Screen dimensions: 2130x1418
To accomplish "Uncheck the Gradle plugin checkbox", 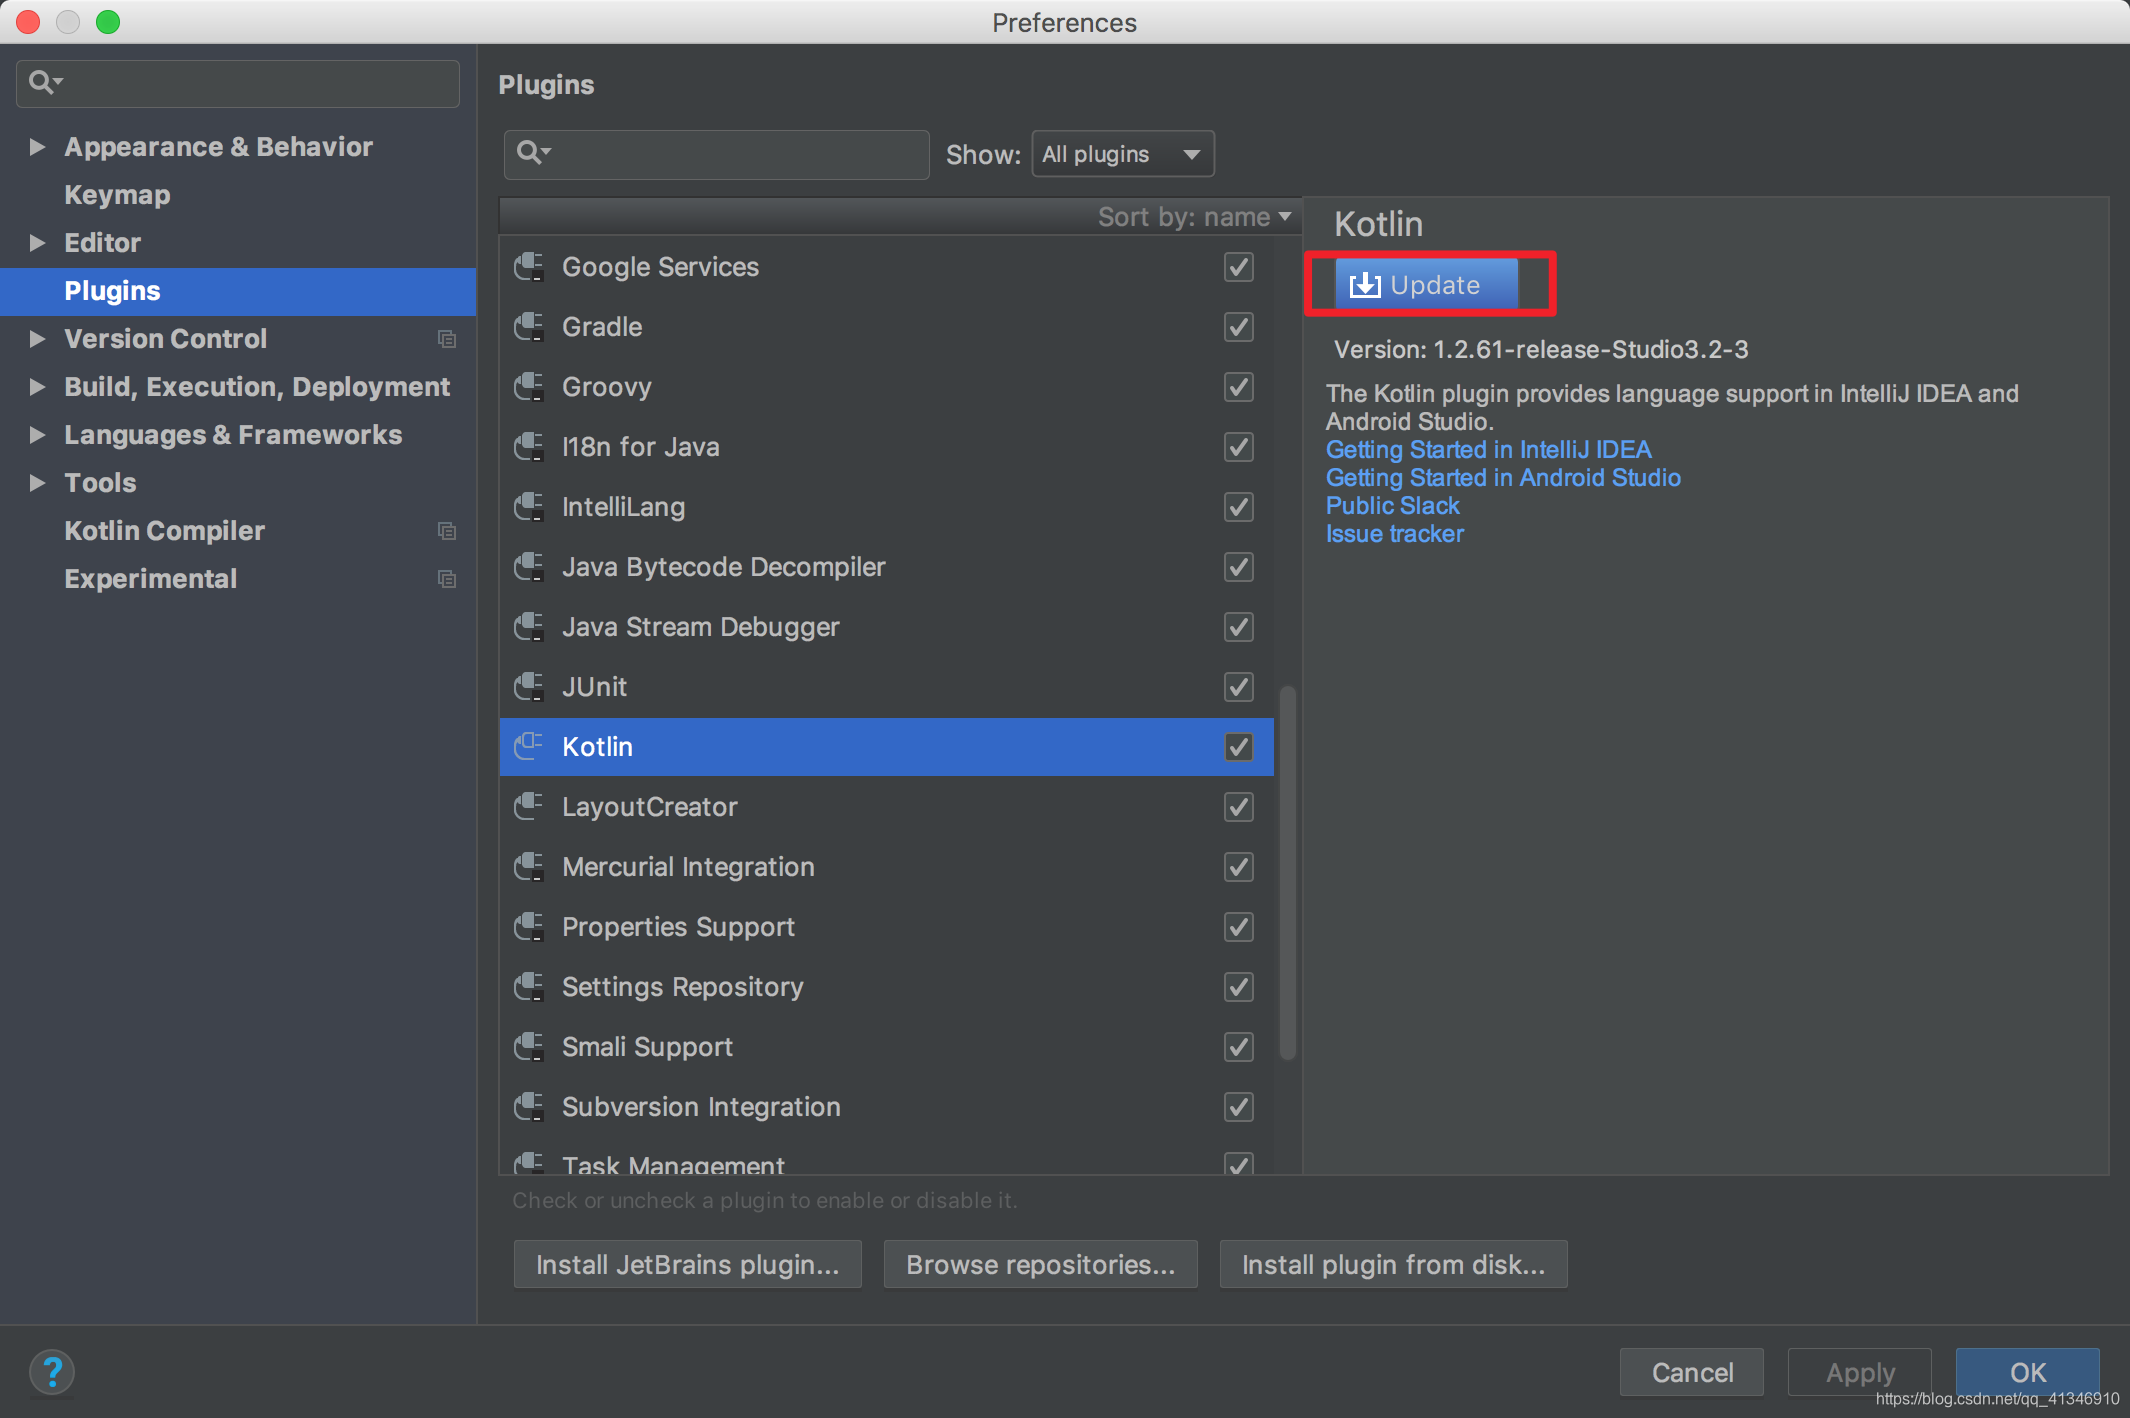I will (1239, 327).
